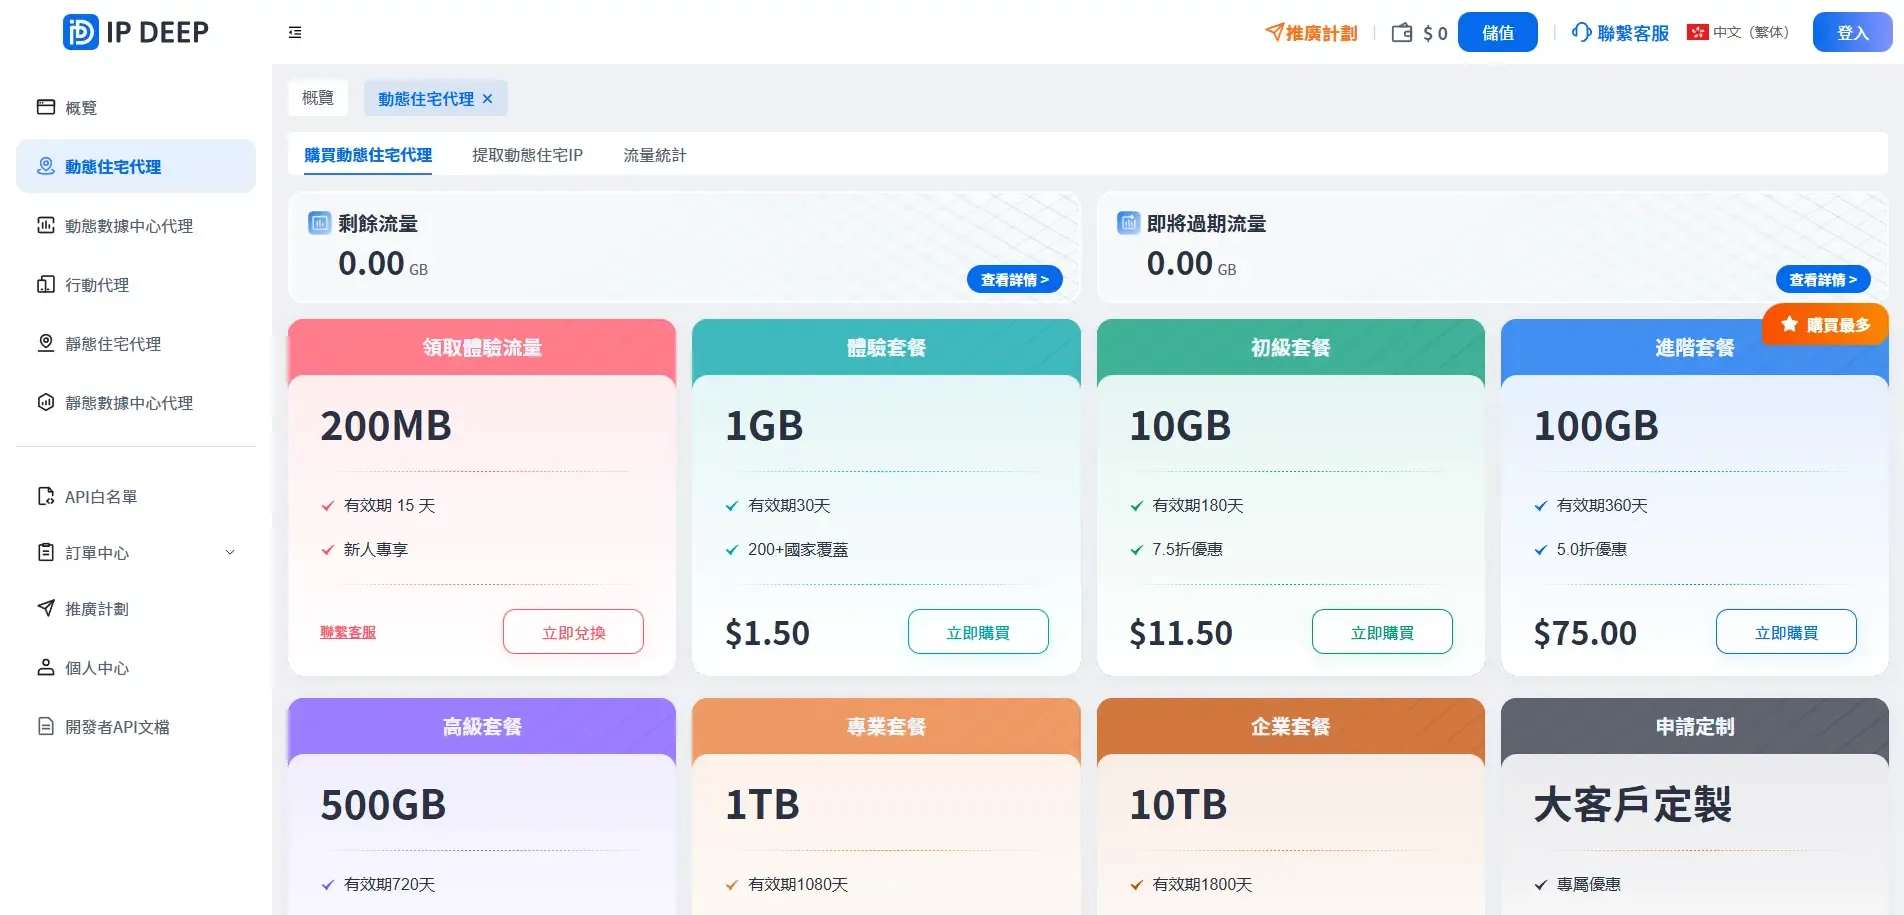1904x915 pixels.
Task: Click the IP DEEP logo icon
Action: [80, 32]
